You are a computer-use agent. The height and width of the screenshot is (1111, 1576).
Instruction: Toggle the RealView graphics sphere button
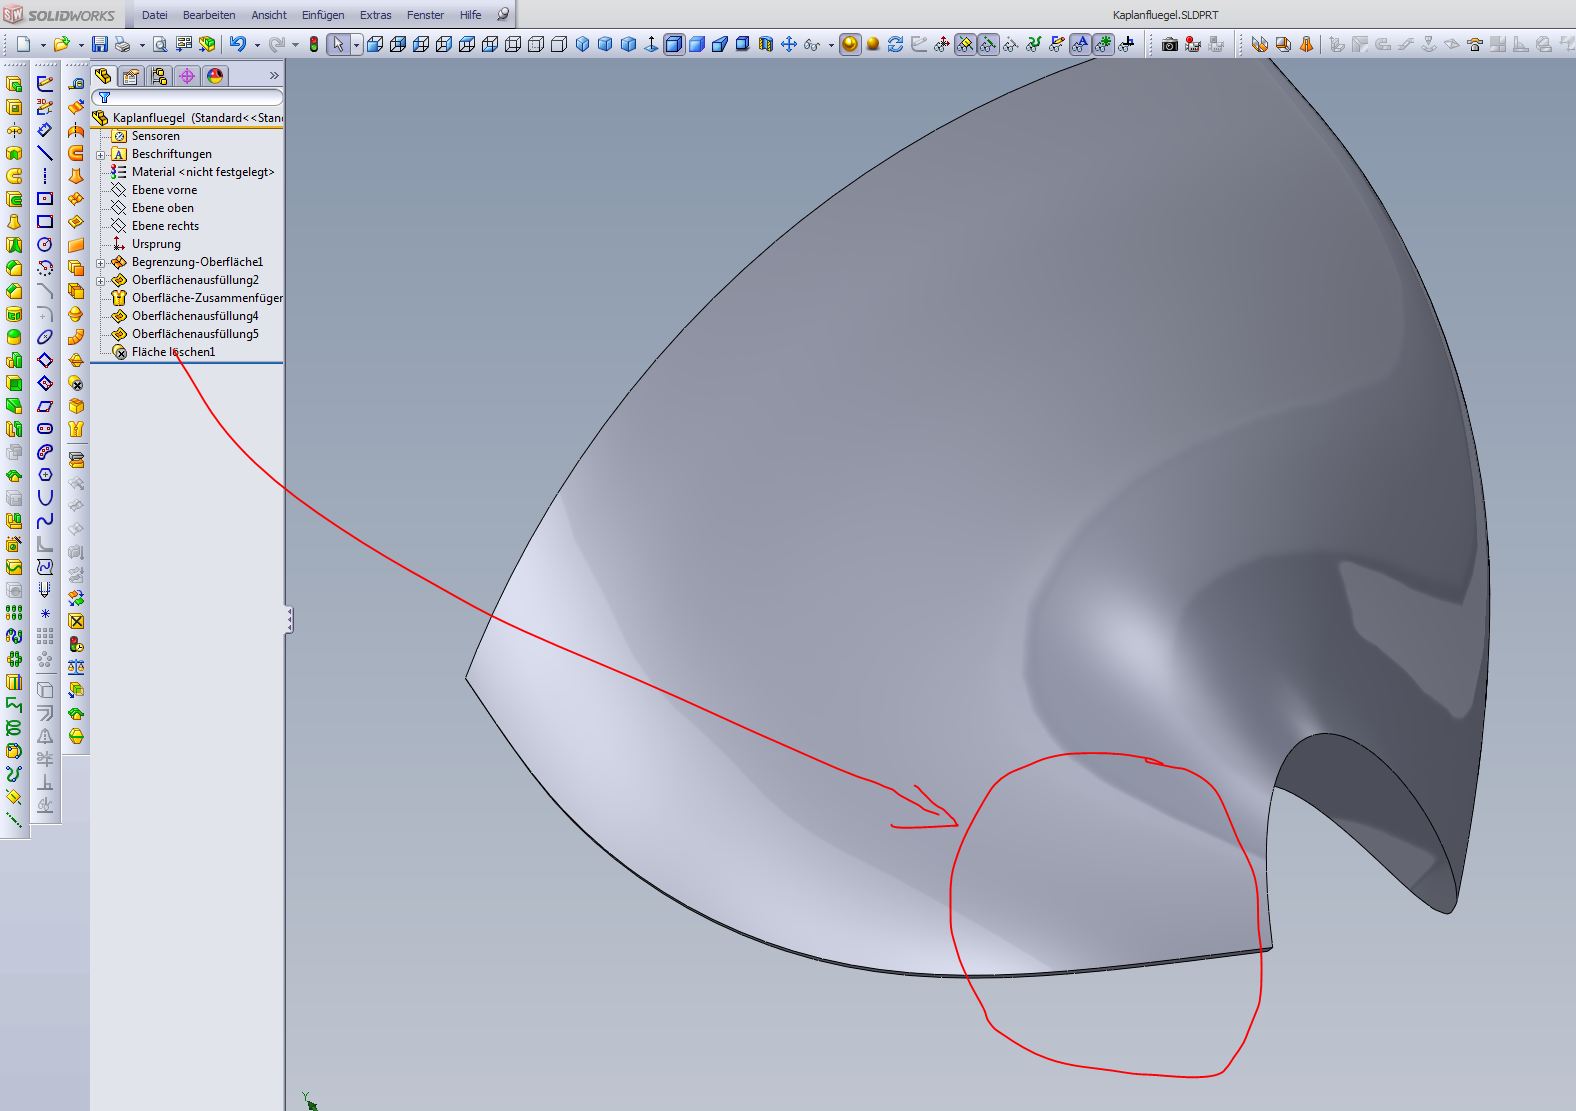850,44
